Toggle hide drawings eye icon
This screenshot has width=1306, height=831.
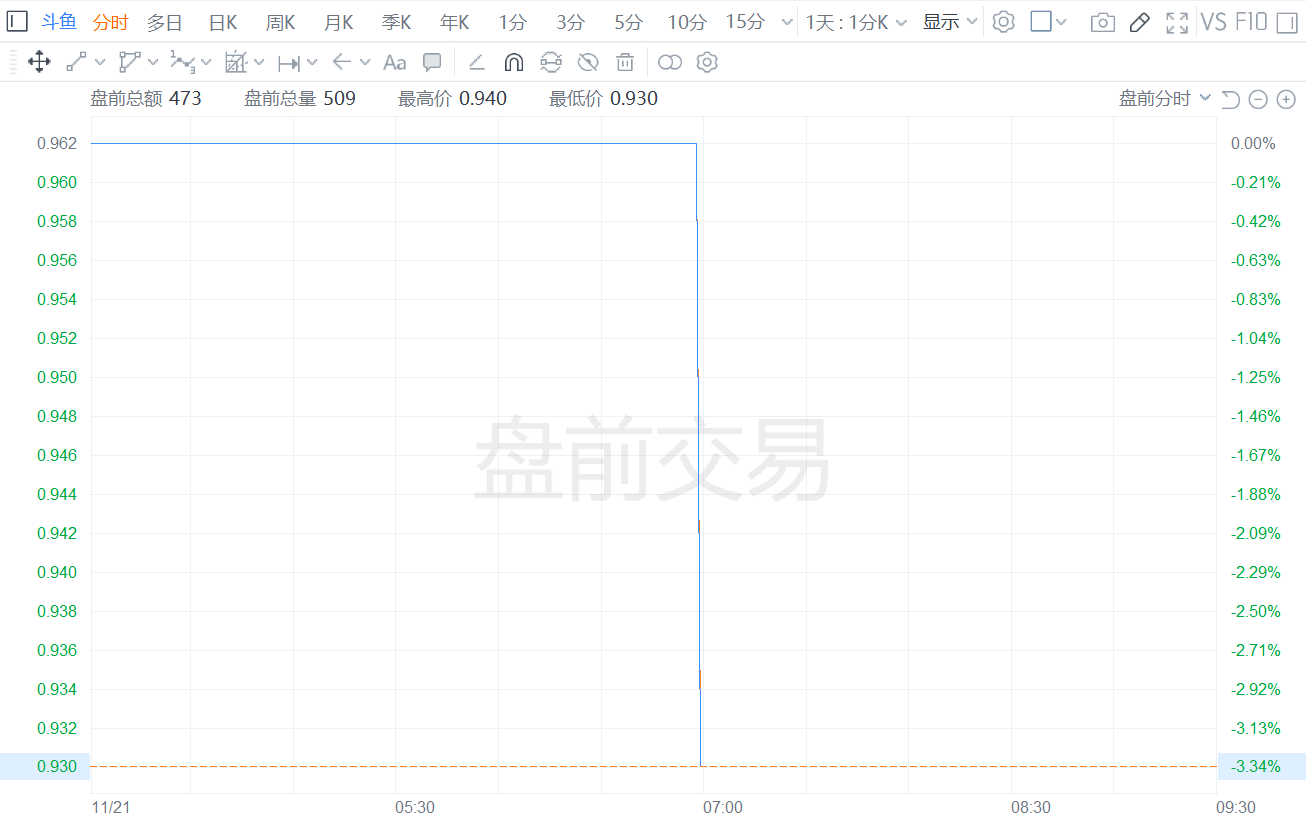(588, 63)
